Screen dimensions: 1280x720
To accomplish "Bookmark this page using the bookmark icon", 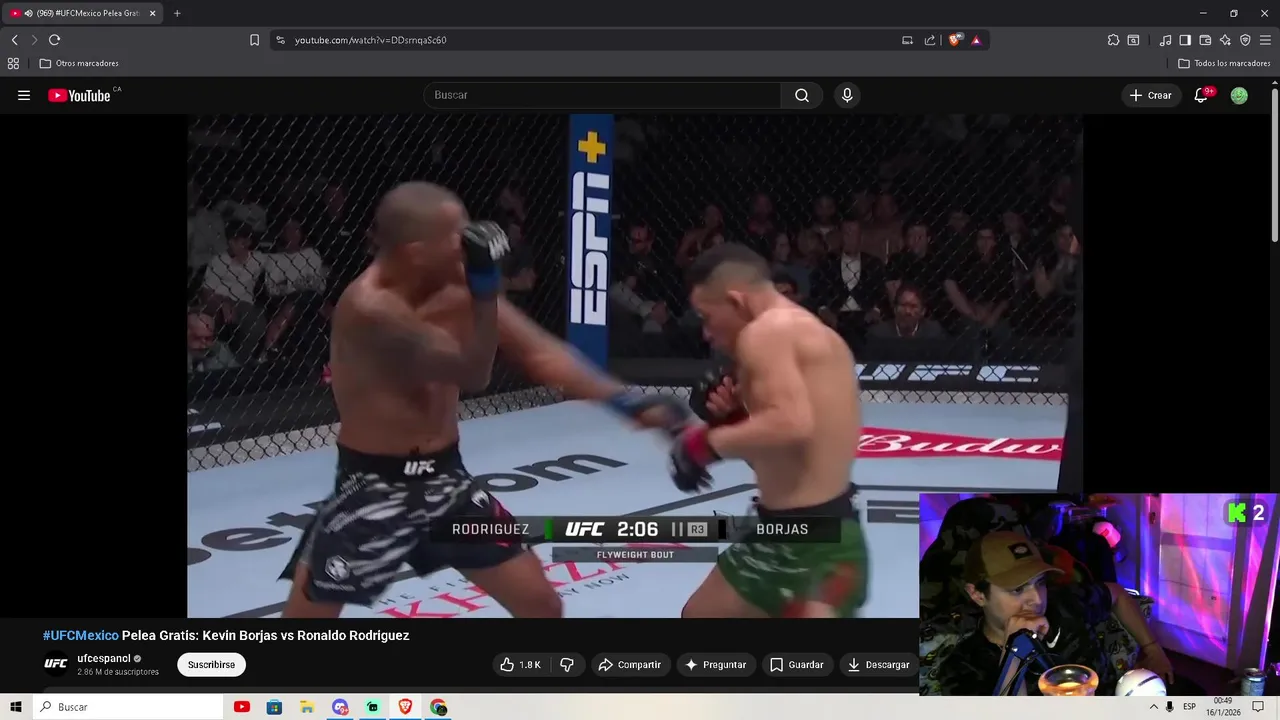I will [254, 40].
